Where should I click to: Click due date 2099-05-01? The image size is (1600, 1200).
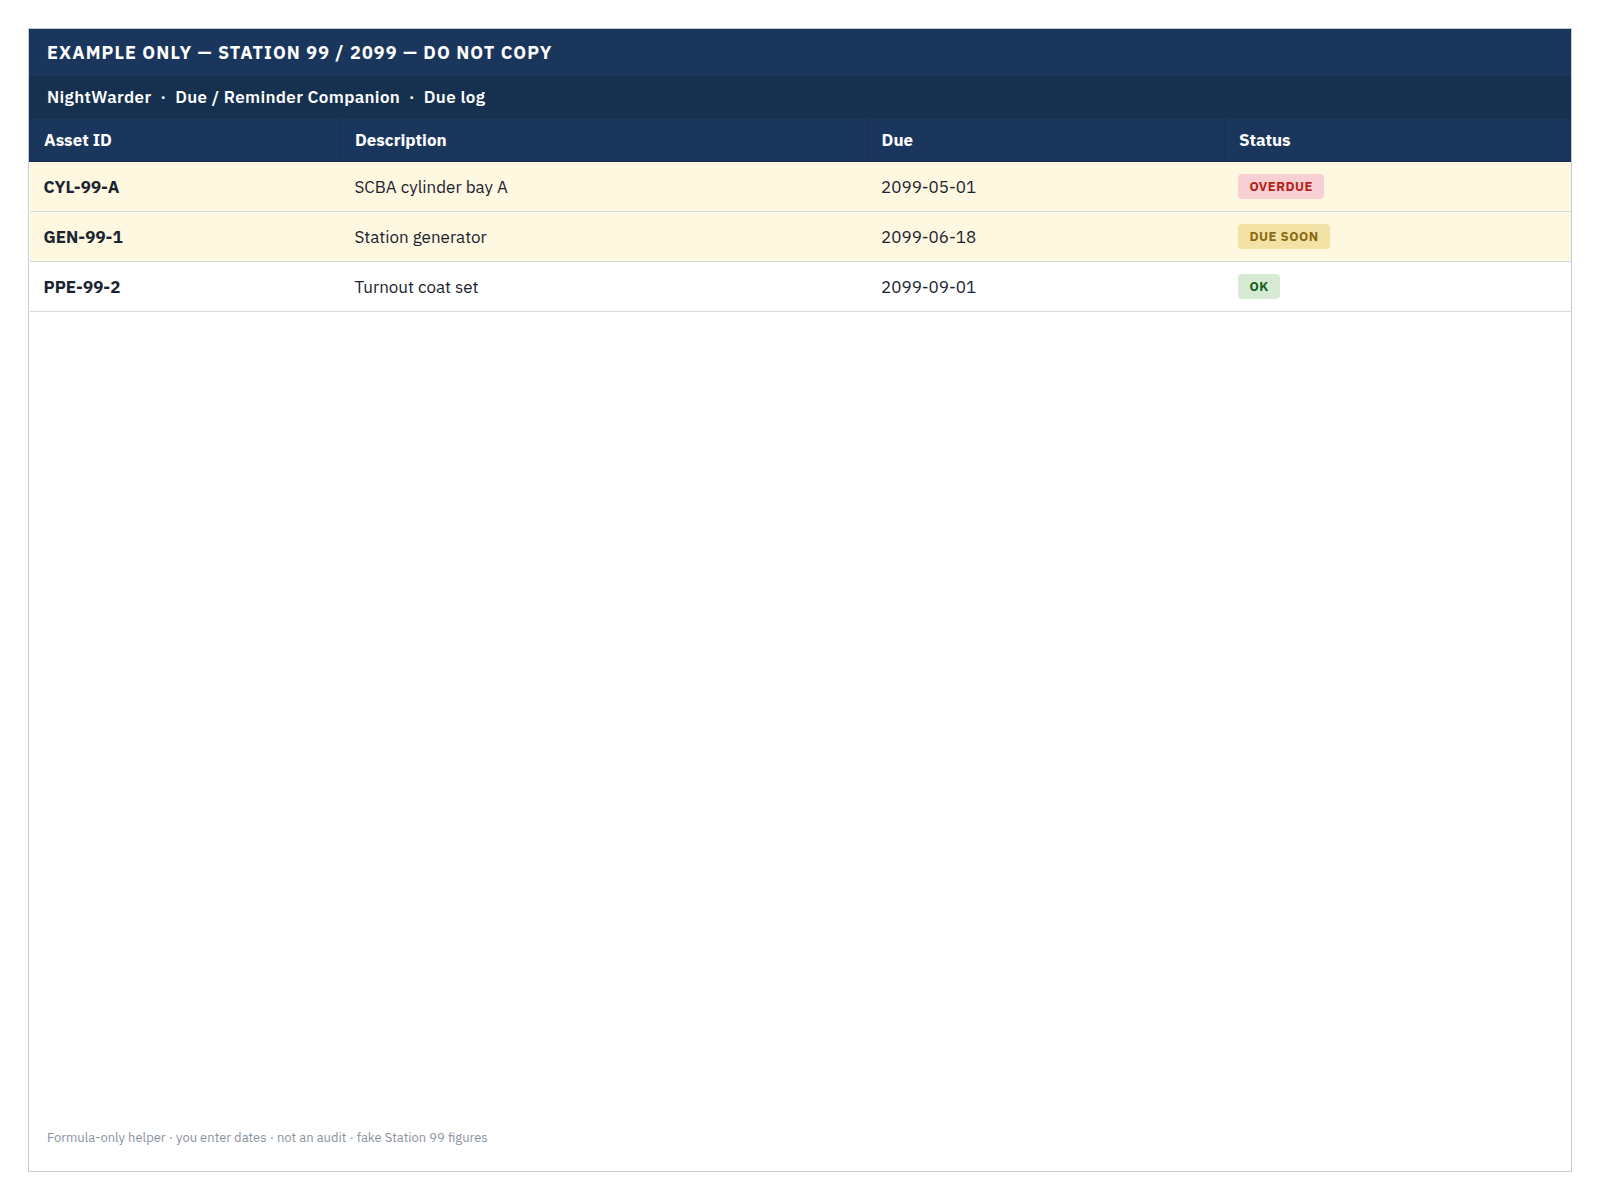(928, 187)
